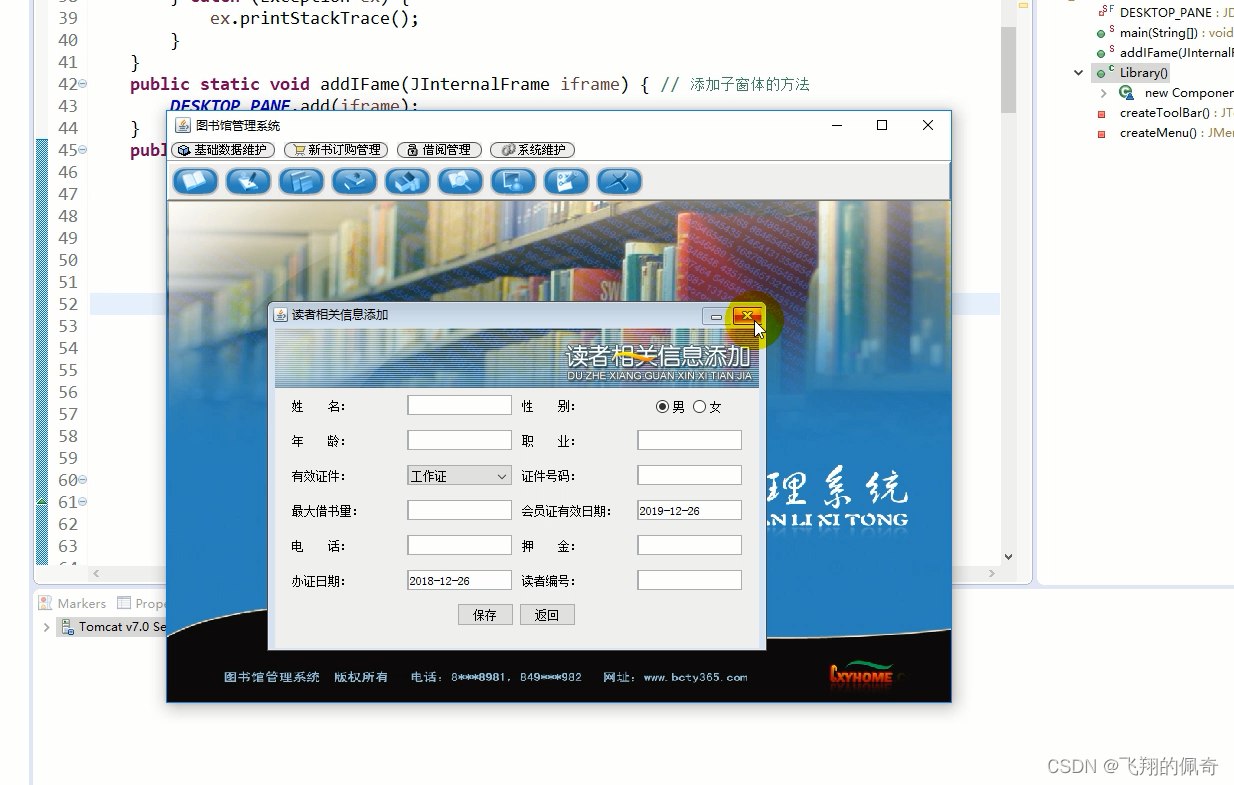Select the books bundle toolbar icon
This screenshot has width=1234, height=785.
[407, 181]
